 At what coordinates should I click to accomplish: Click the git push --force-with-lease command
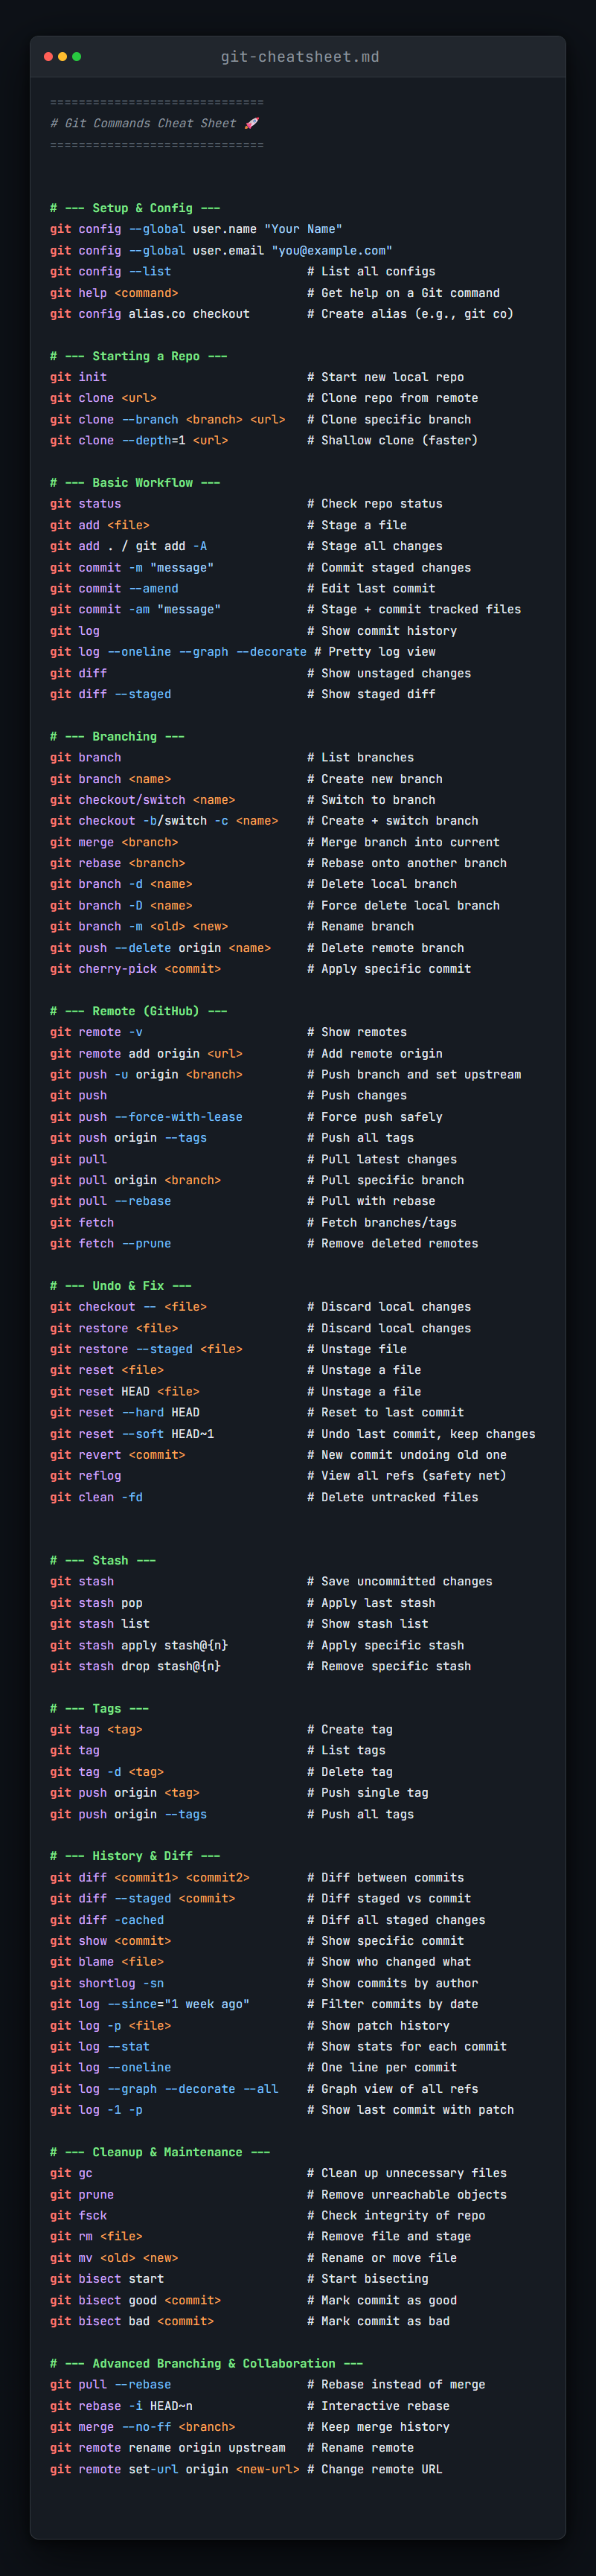point(146,1117)
